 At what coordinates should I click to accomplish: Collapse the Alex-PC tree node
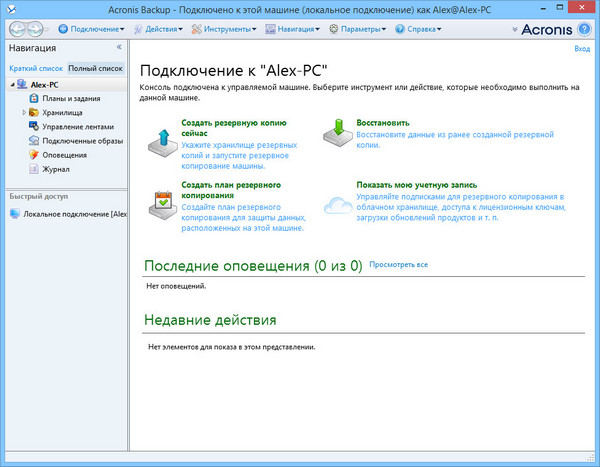(x=10, y=85)
